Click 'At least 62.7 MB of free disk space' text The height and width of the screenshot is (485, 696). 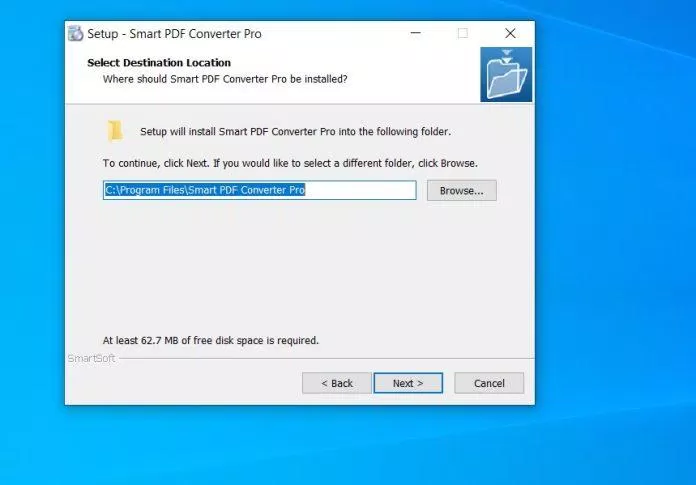pos(211,340)
